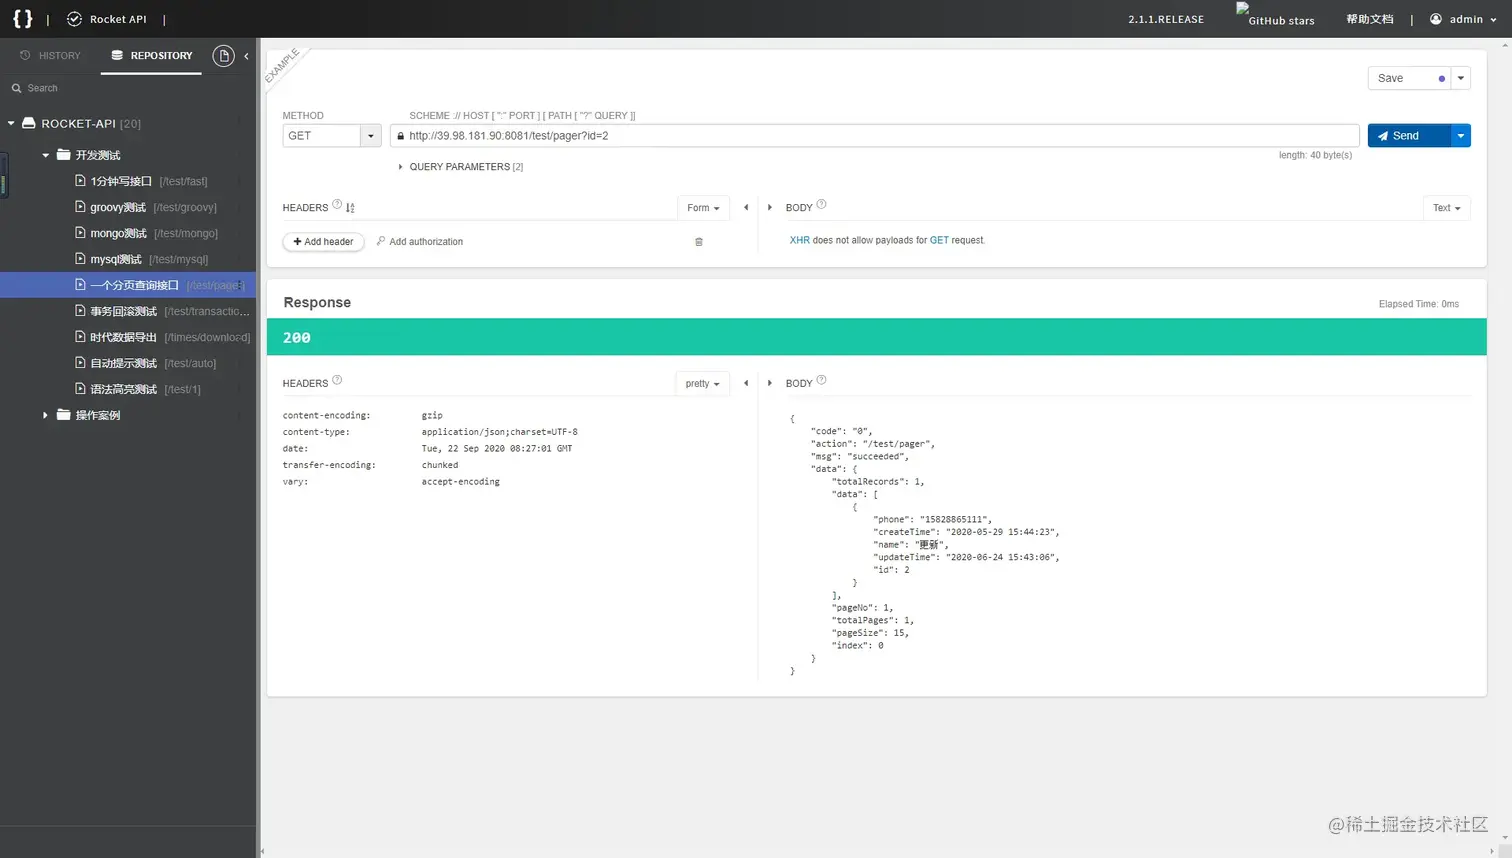This screenshot has height=858, width=1512.
Task: Open the 自动提示测试 /test/auto item
Action: [x=145, y=363]
